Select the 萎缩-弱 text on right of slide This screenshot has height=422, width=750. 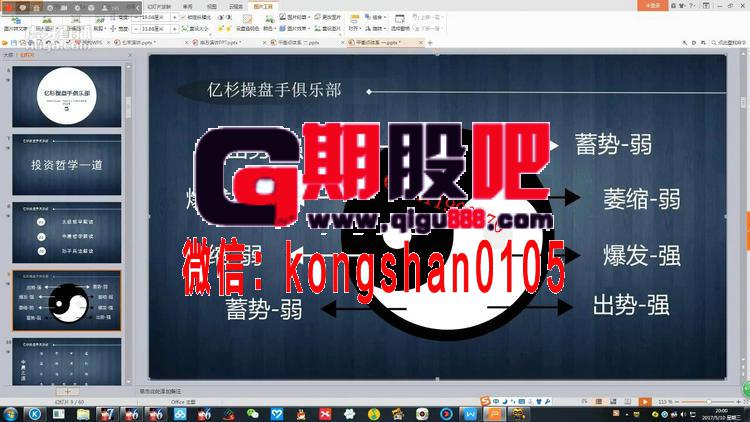point(641,199)
